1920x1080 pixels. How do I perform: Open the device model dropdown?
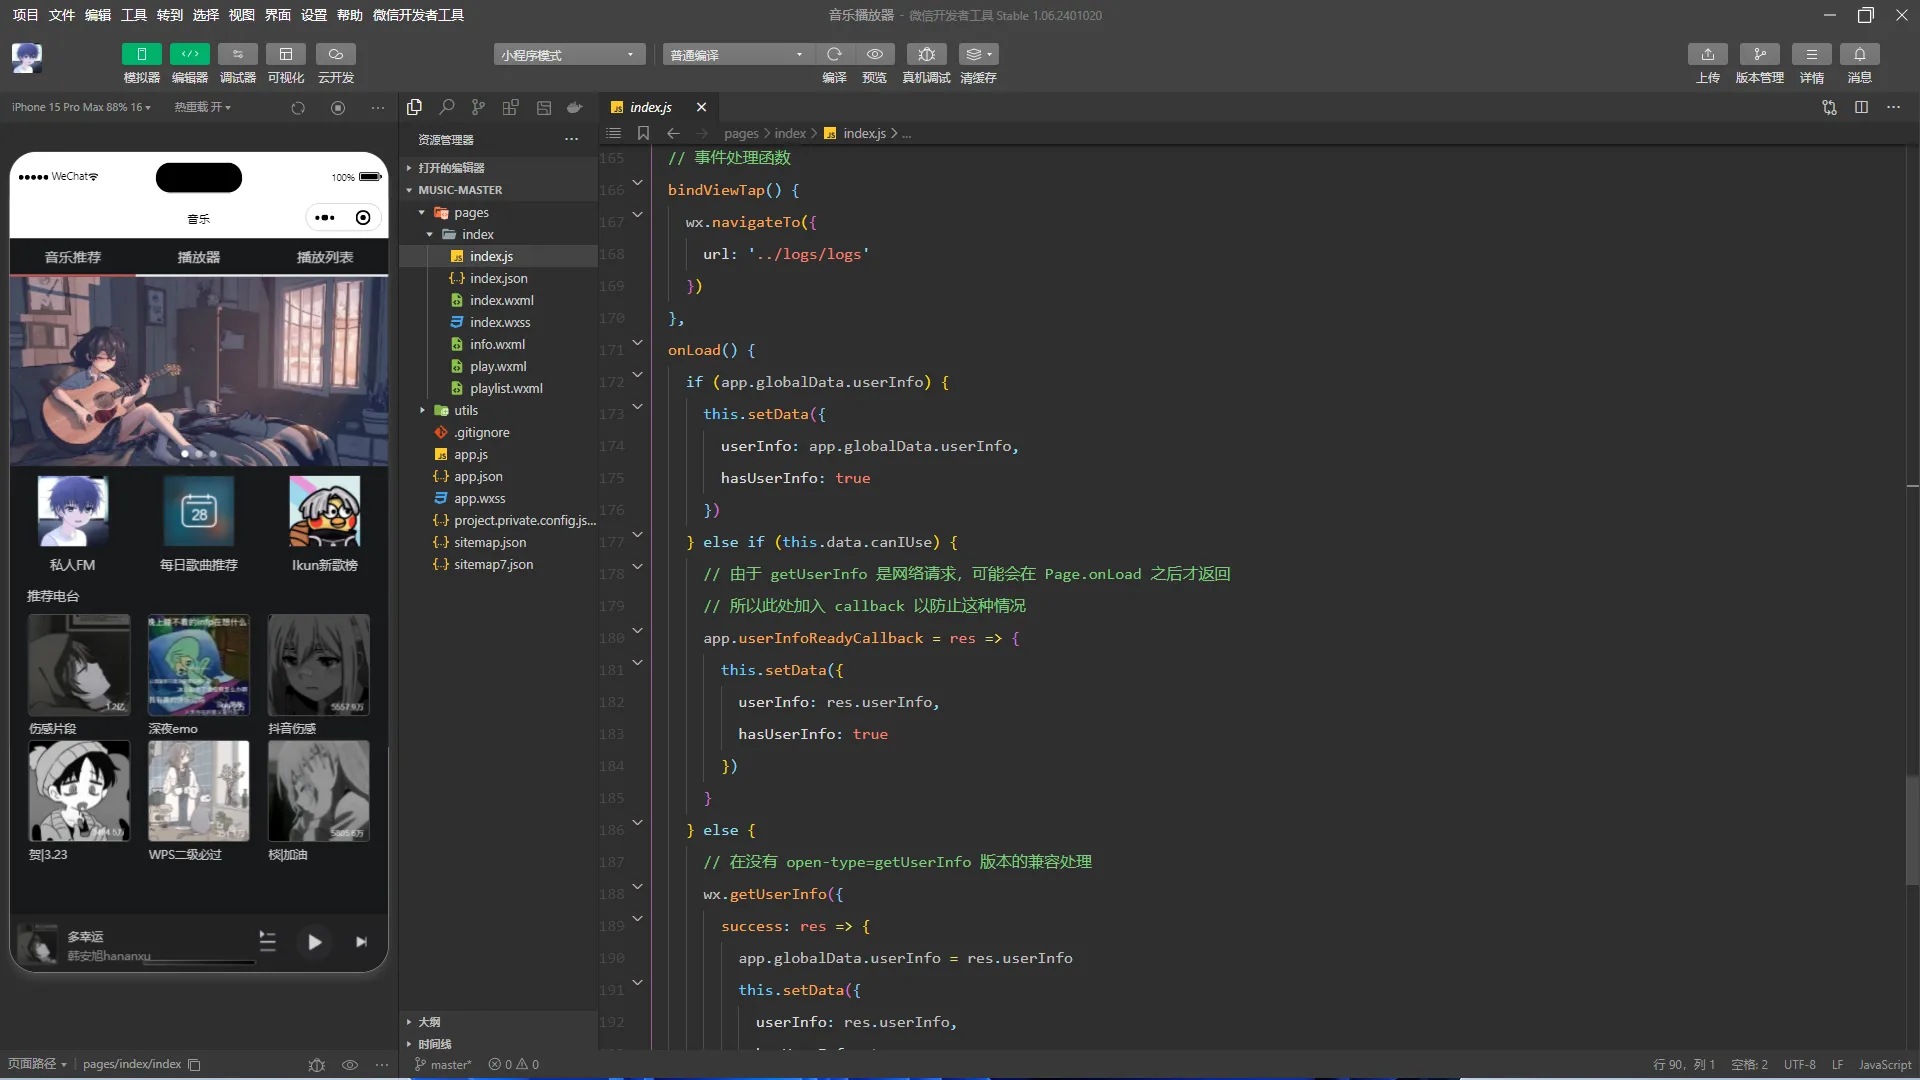click(x=81, y=107)
